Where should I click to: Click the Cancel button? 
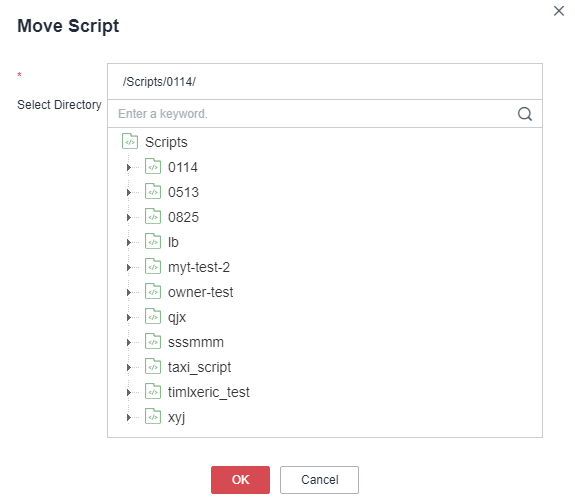pos(319,479)
